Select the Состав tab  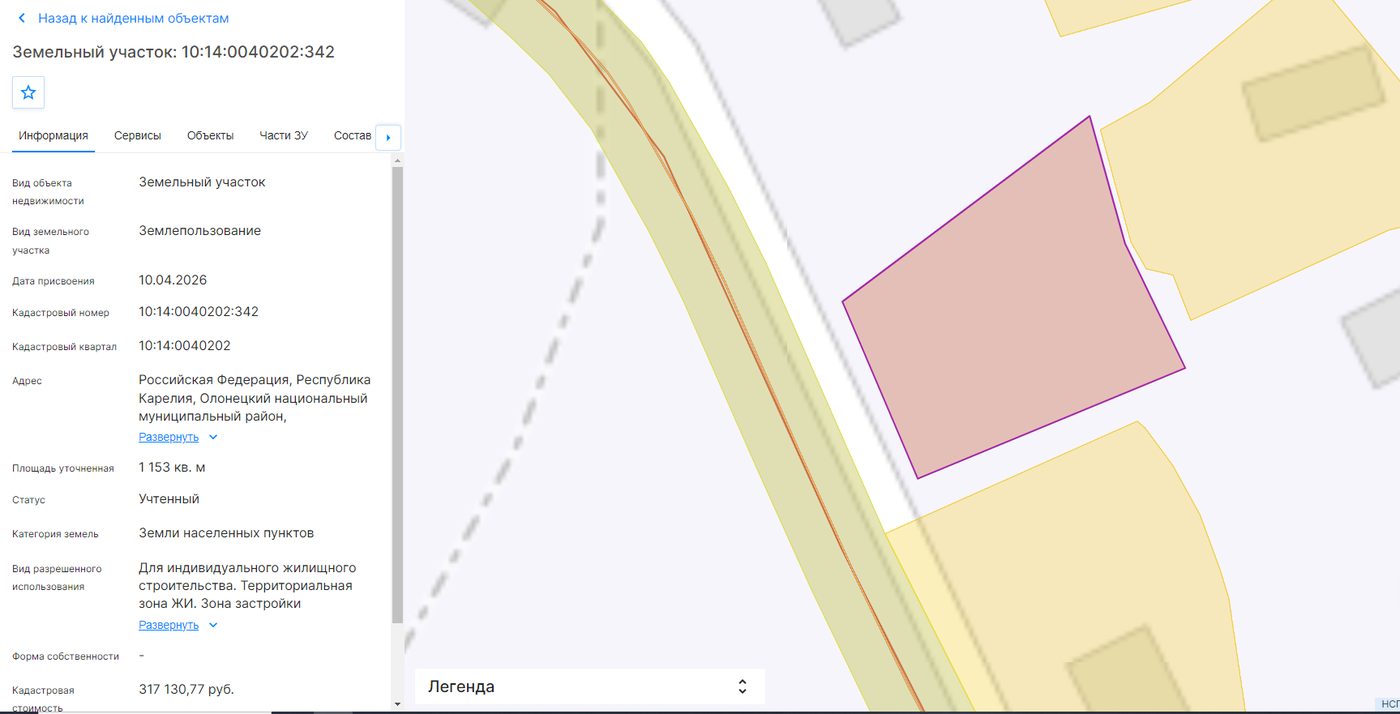(x=352, y=136)
